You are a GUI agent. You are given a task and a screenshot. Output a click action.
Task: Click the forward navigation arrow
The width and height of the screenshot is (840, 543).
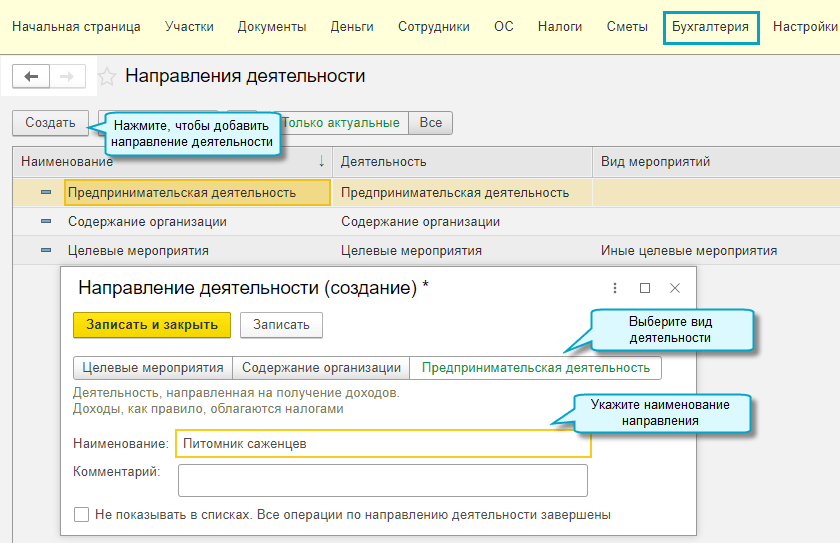coord(67,77)
